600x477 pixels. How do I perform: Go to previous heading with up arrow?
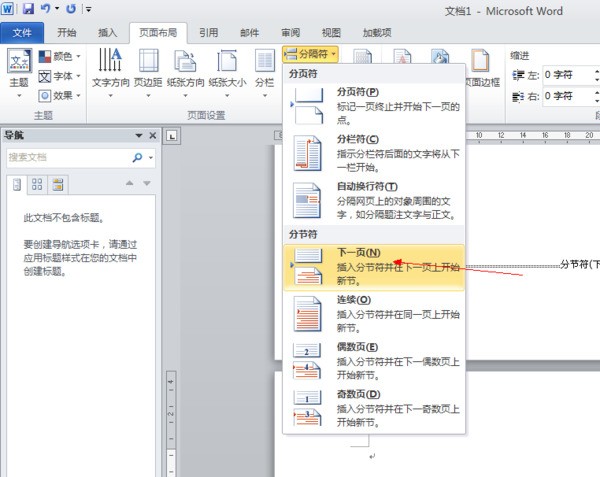pyautogui.click(x=130, y=183)
